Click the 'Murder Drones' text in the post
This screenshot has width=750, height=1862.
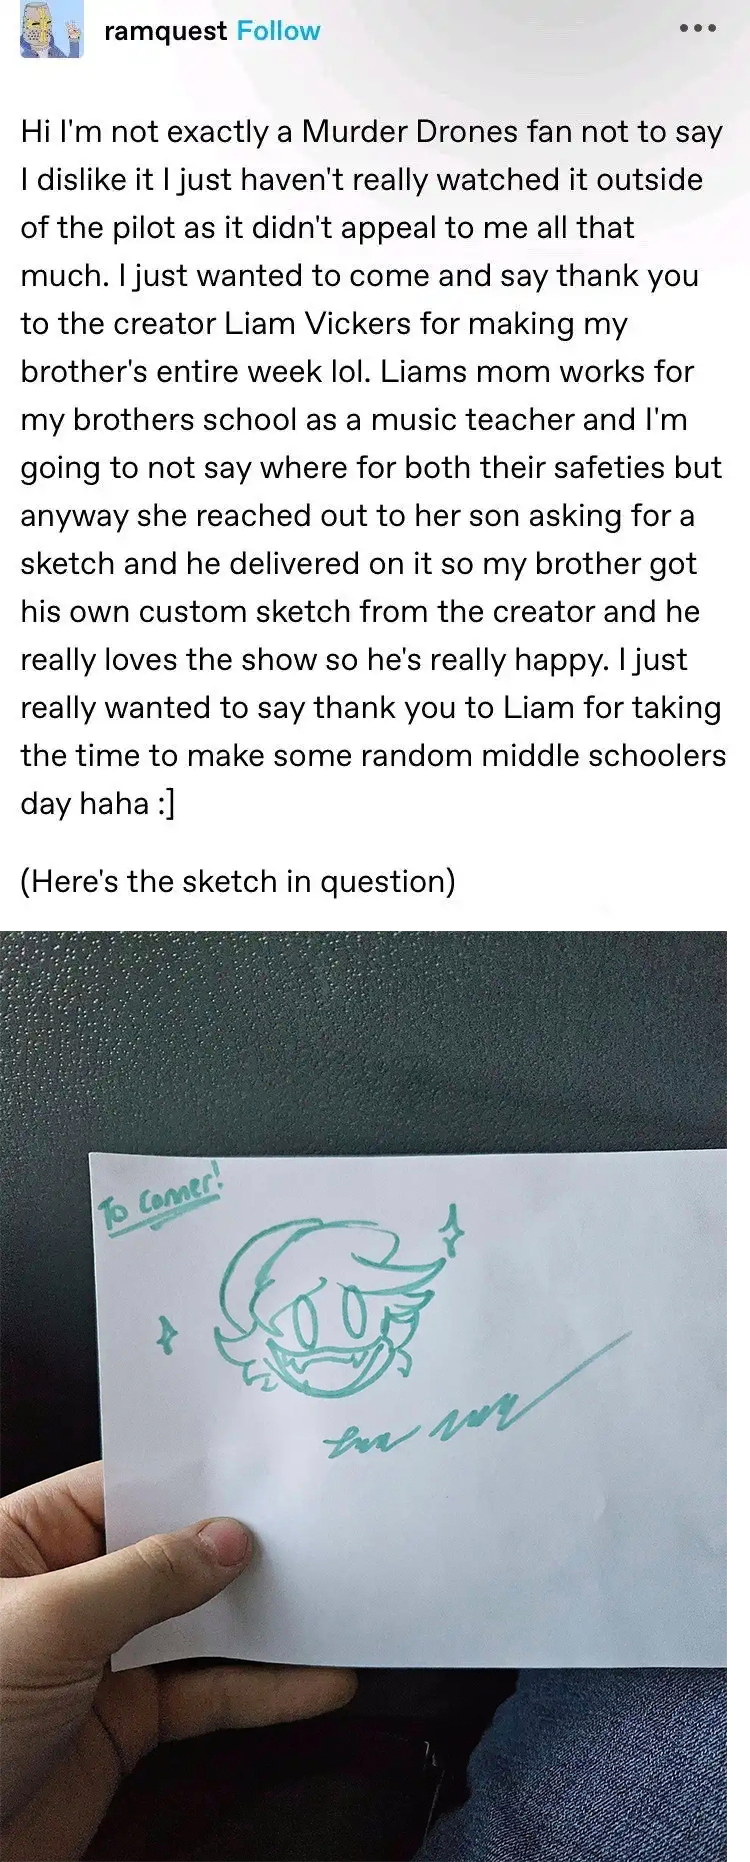[410, 132]
